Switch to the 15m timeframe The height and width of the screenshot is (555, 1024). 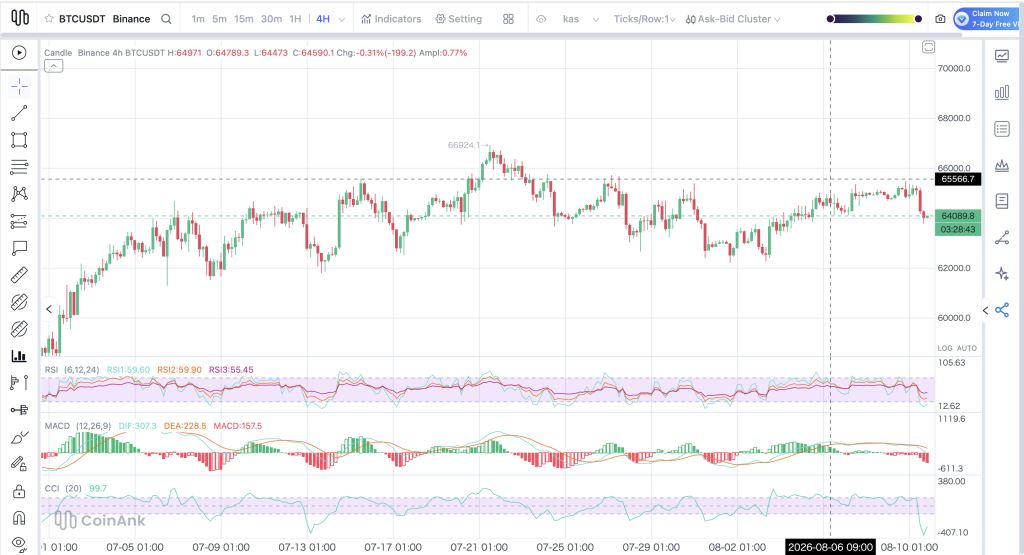pos(244,19)
